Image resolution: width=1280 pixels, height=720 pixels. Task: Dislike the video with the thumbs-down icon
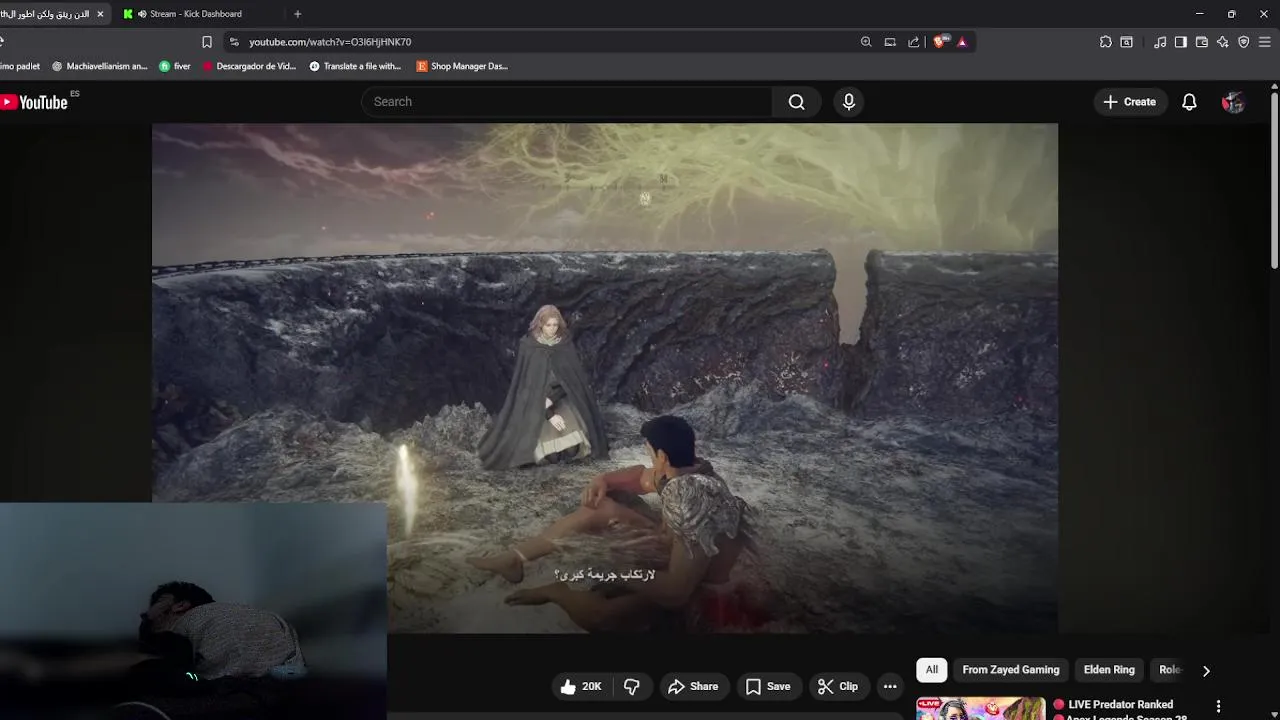(632, 686)
